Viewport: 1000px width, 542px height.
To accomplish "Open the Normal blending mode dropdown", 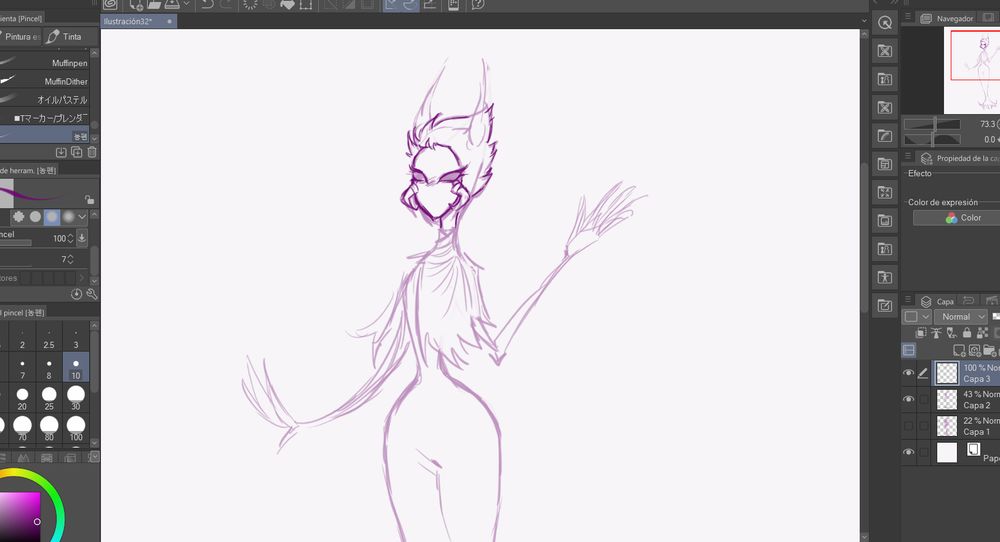I will 960,316.
